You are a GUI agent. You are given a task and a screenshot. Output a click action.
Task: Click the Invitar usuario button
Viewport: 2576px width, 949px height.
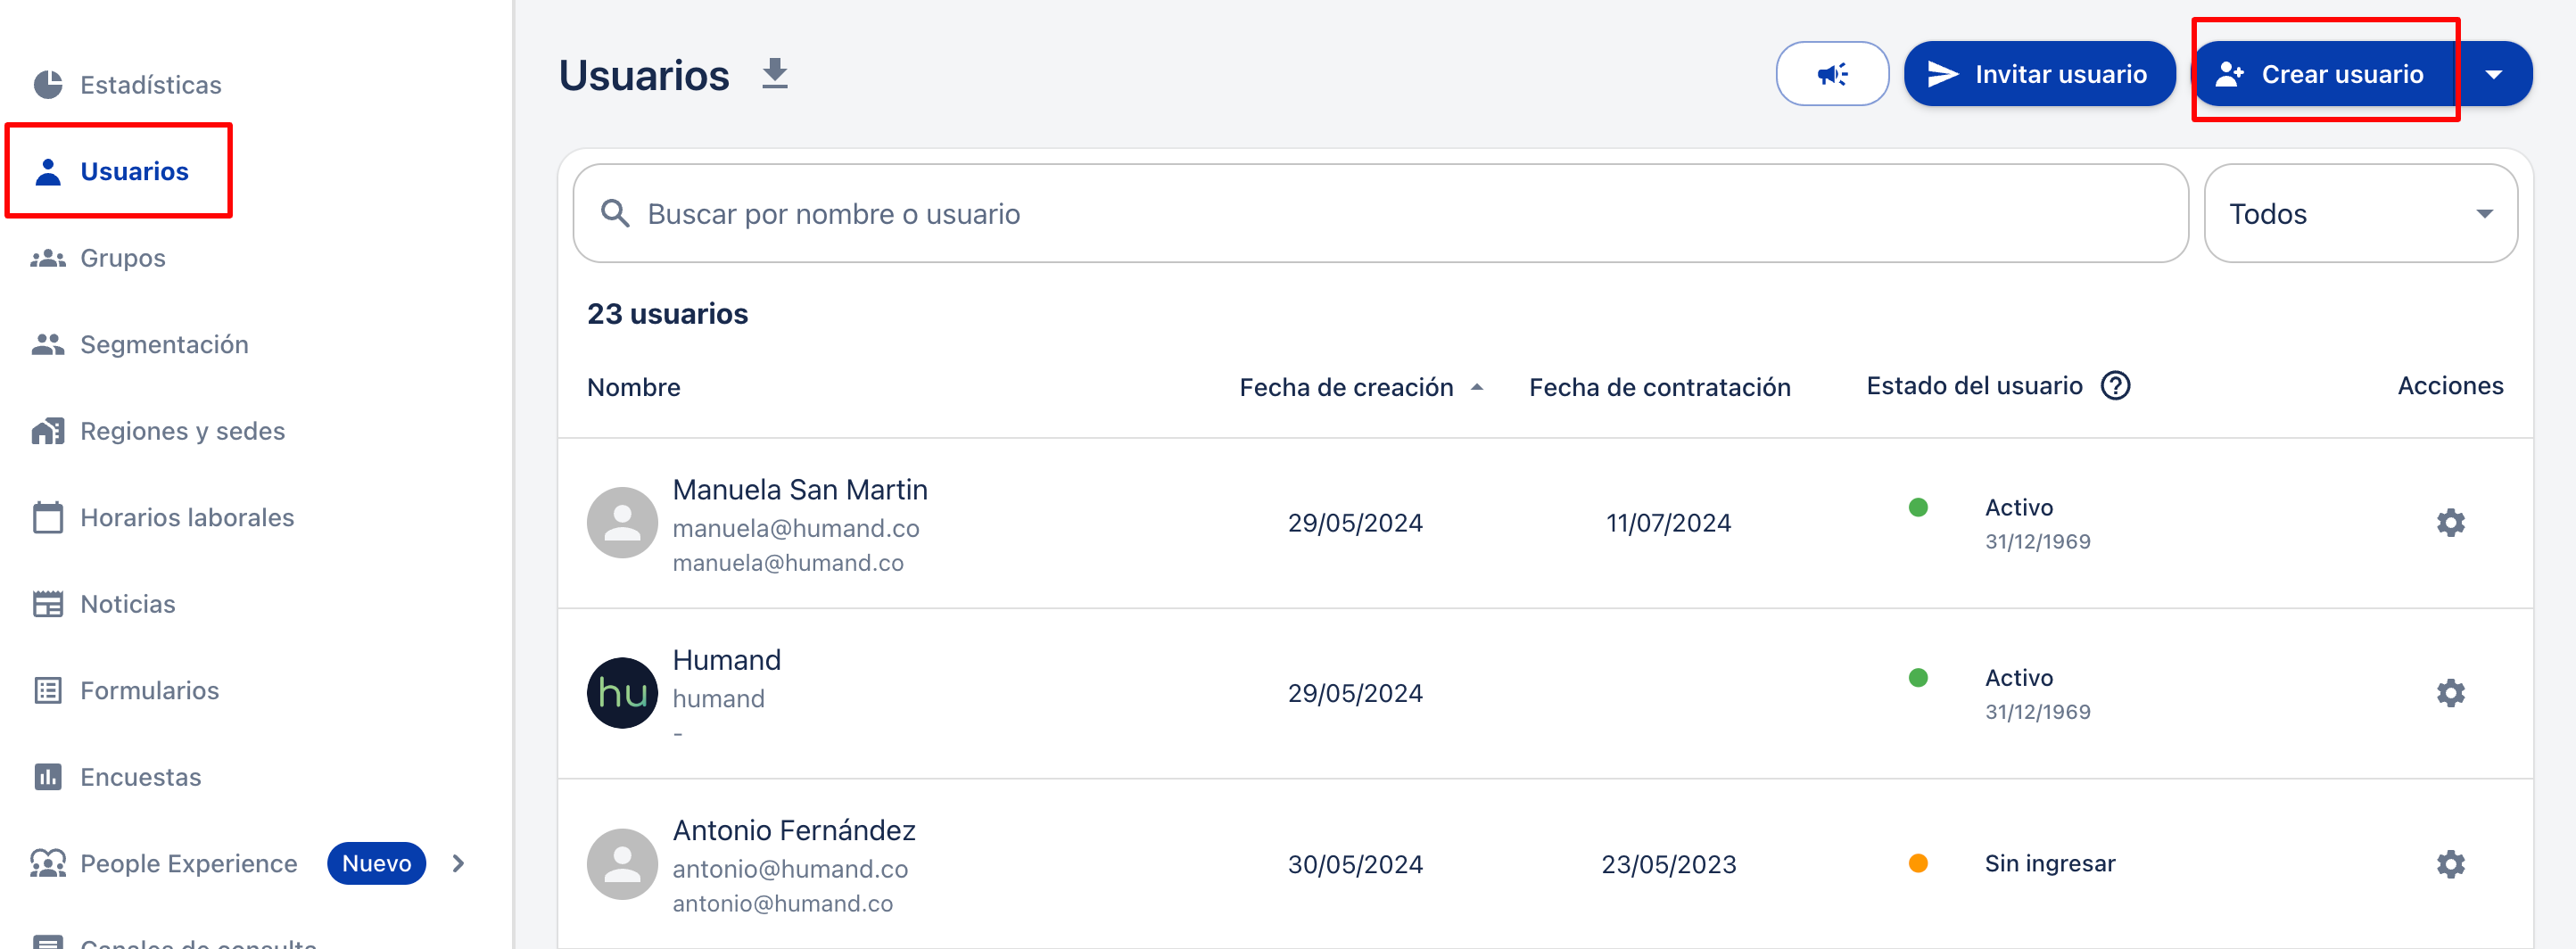pyautogui.click(x=2039, y=74)
